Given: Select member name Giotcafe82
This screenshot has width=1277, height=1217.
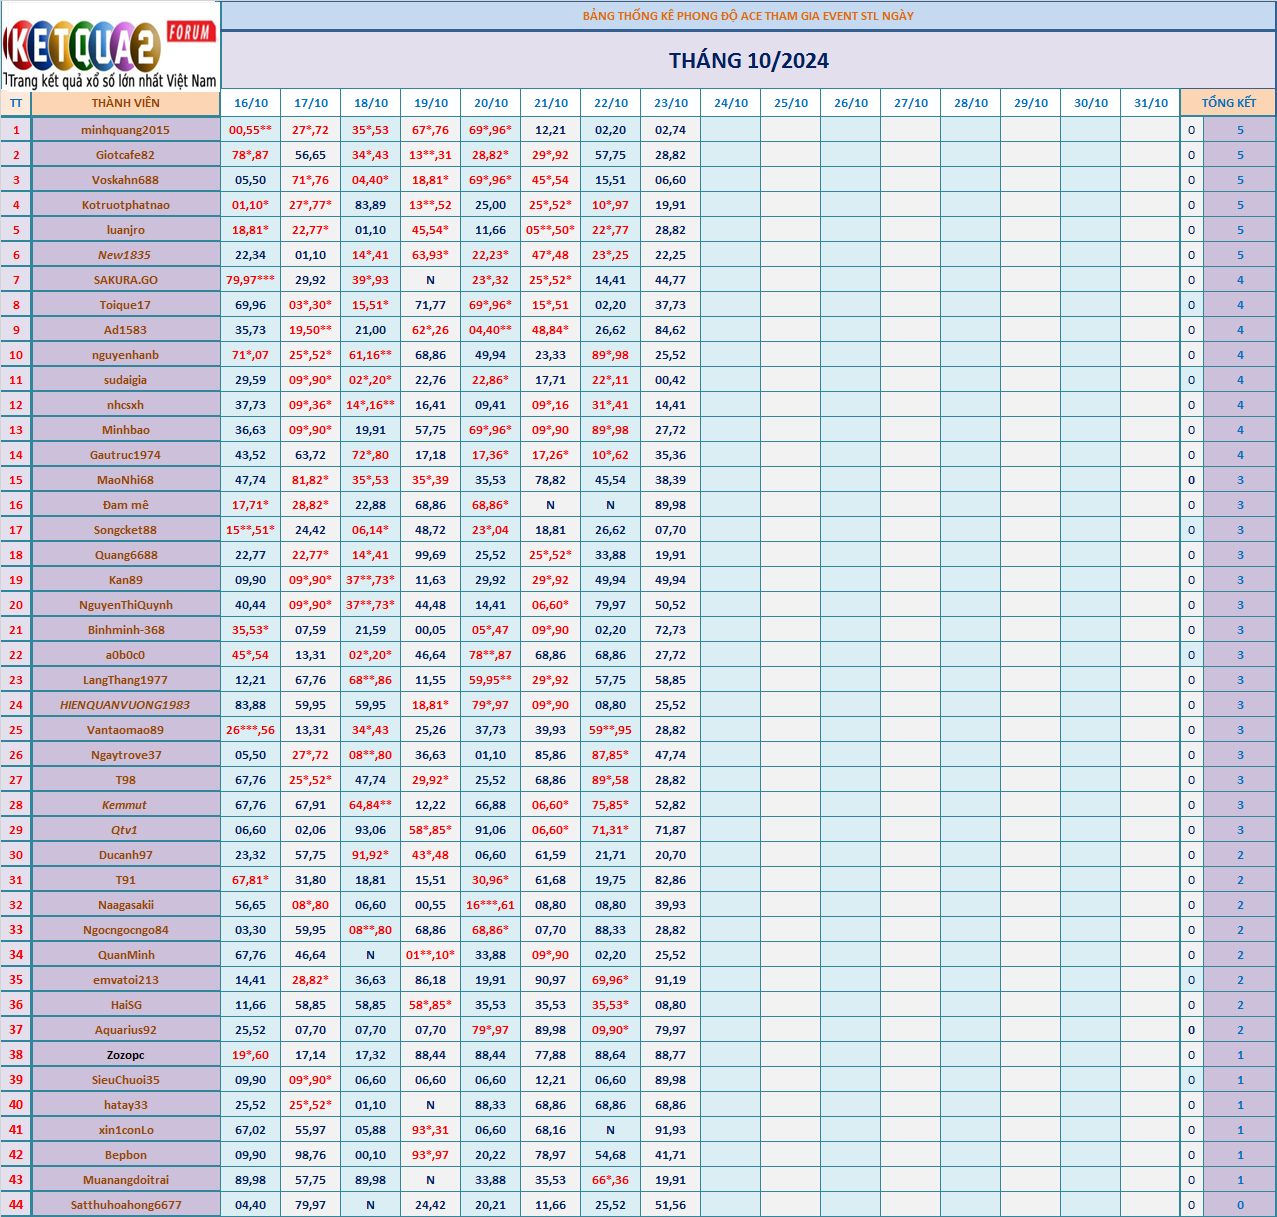Looking at the screenshot, I should tap(126, 155).
